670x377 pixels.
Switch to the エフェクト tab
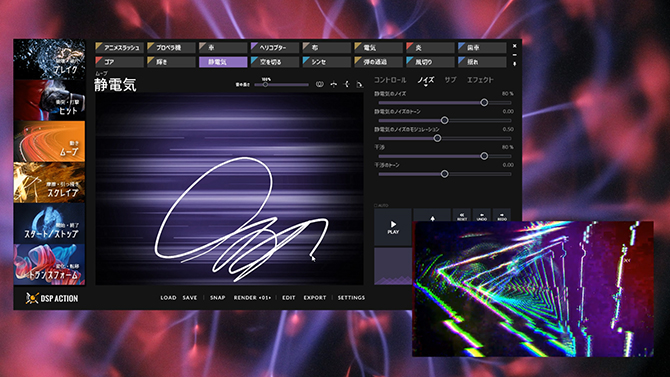(x=480, y=80)
